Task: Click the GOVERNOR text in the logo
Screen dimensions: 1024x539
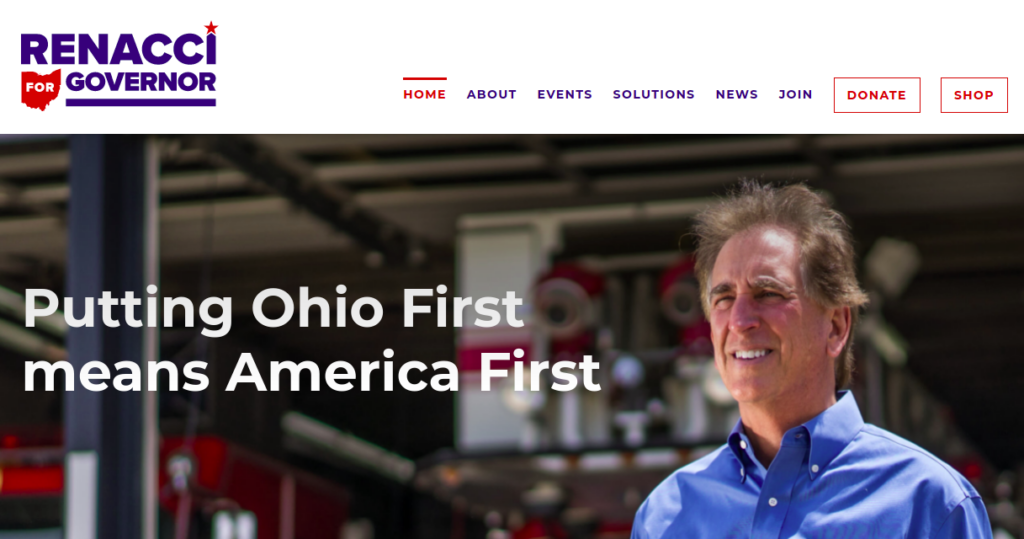Action: (141, 82)
